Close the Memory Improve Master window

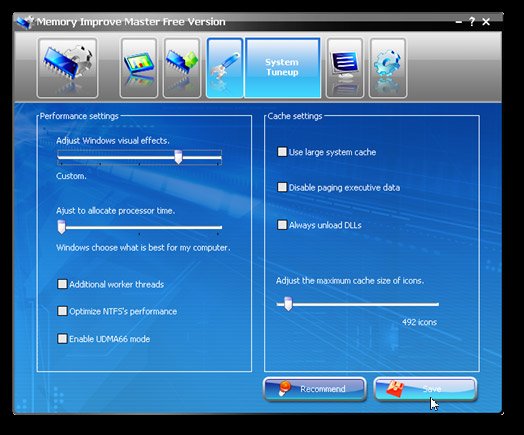pyautogui.click(x=486, y=22)
